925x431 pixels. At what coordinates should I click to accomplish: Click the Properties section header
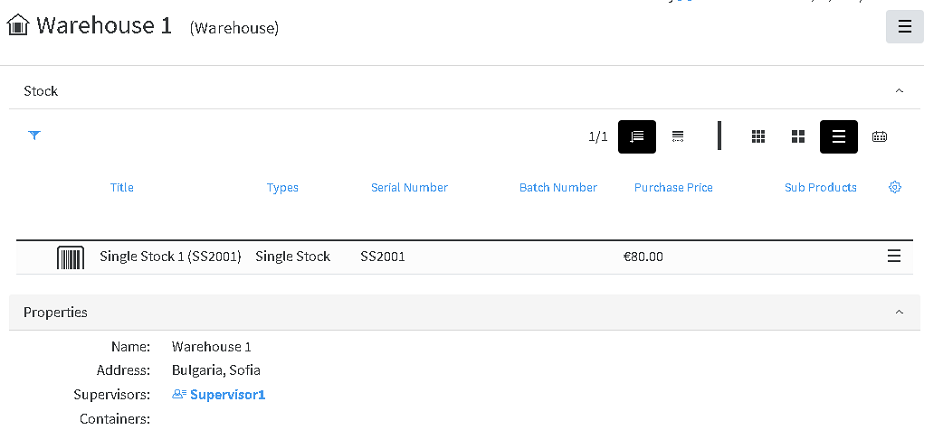(x=464, y=312)
